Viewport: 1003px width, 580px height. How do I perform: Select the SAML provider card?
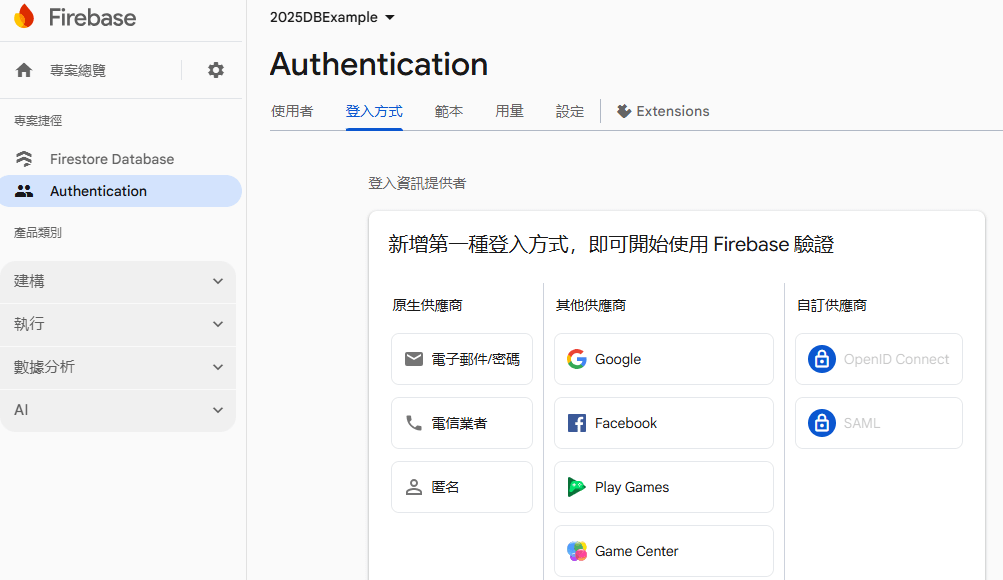point(879,423)
